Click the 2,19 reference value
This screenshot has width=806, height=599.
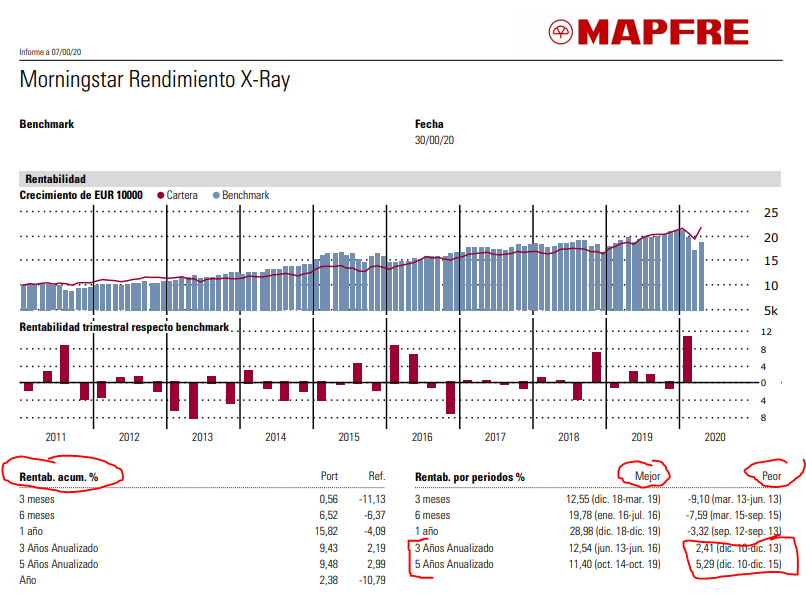tap(376, 548)
